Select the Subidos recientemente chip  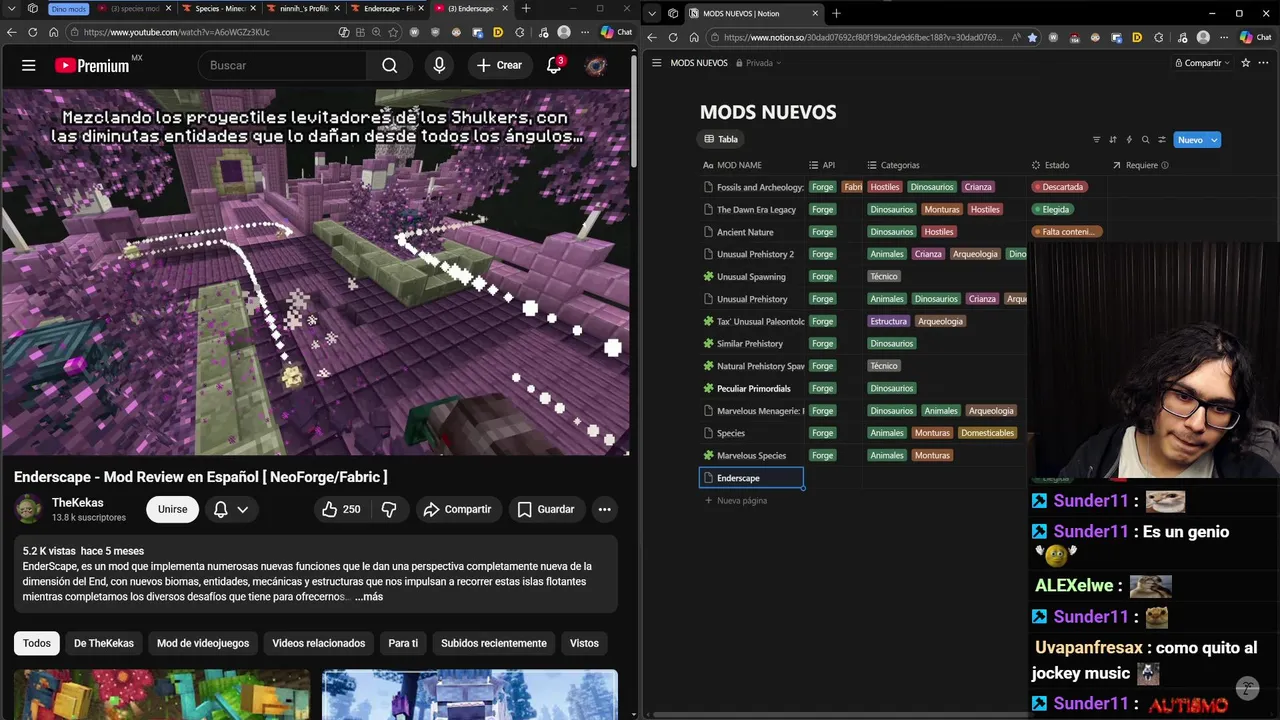[494, 643]
